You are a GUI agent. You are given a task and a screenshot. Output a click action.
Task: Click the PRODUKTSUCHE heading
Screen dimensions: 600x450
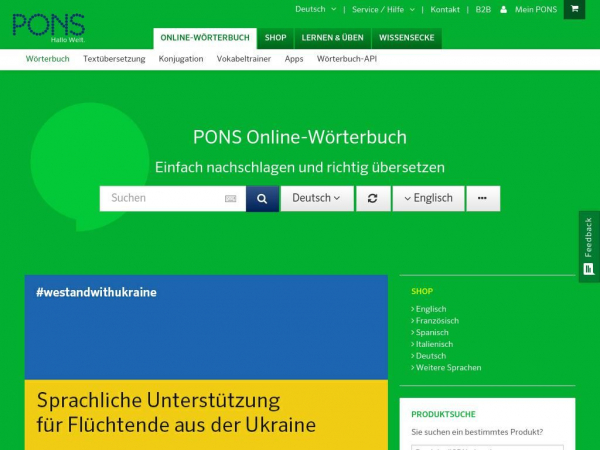[x=443, y=414]
